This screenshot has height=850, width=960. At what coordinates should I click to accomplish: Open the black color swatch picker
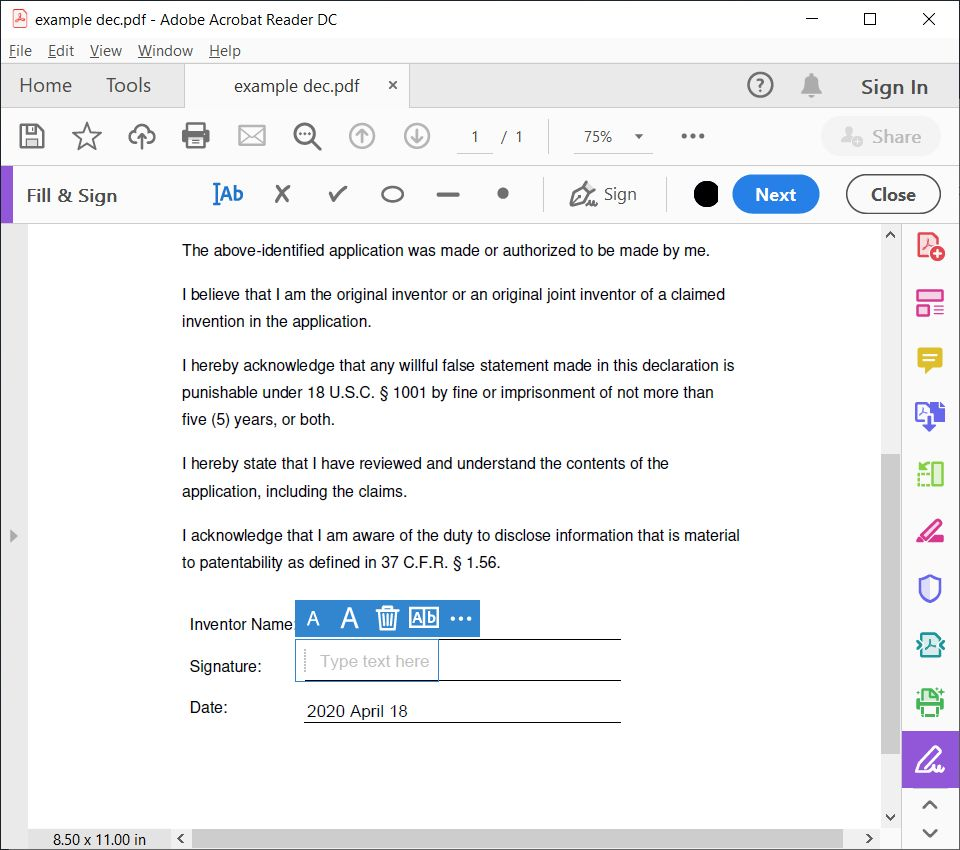pyautogui.click(x=706, y=194)
